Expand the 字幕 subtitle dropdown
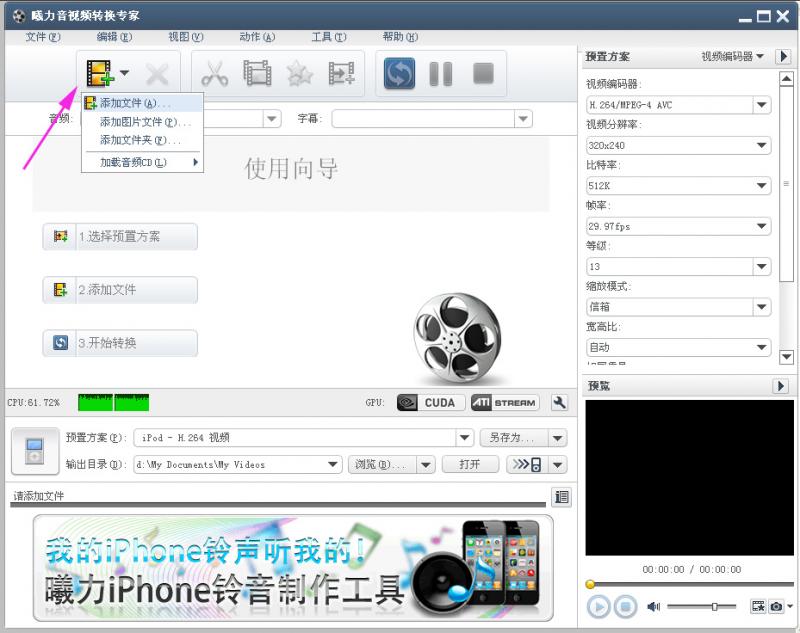The image size is (800, 633). point(522,119)
